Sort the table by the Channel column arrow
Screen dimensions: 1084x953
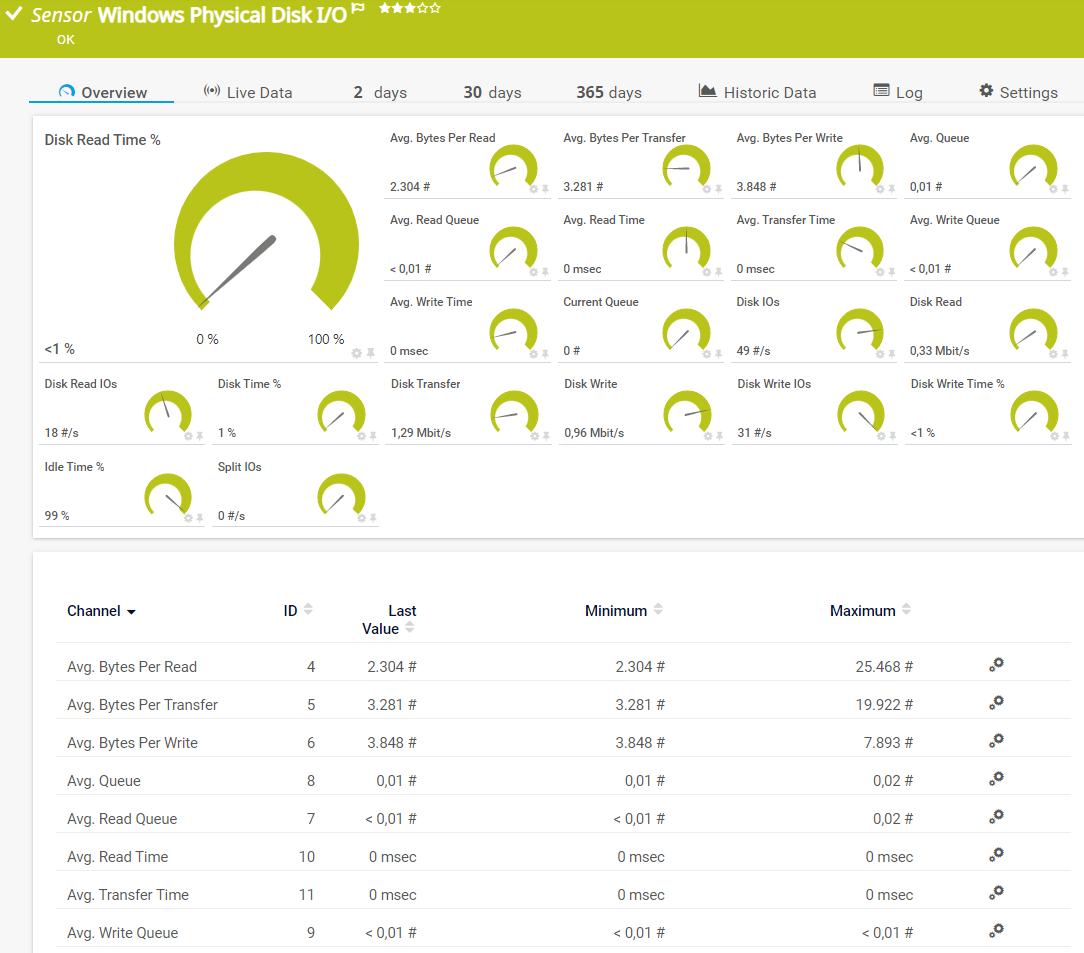131,612
